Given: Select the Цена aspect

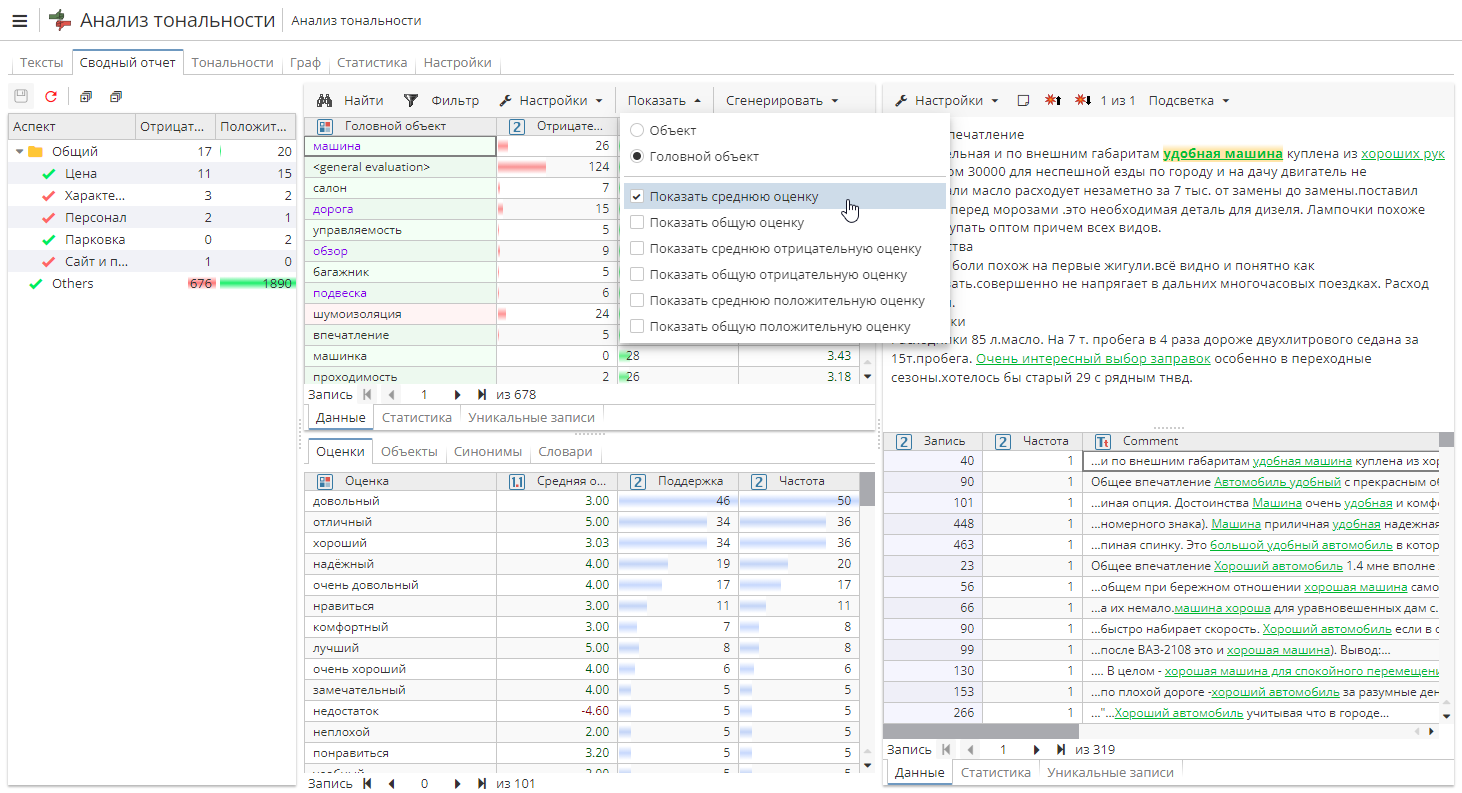Looking at the screenshot, I should click(x=153, y=173).
